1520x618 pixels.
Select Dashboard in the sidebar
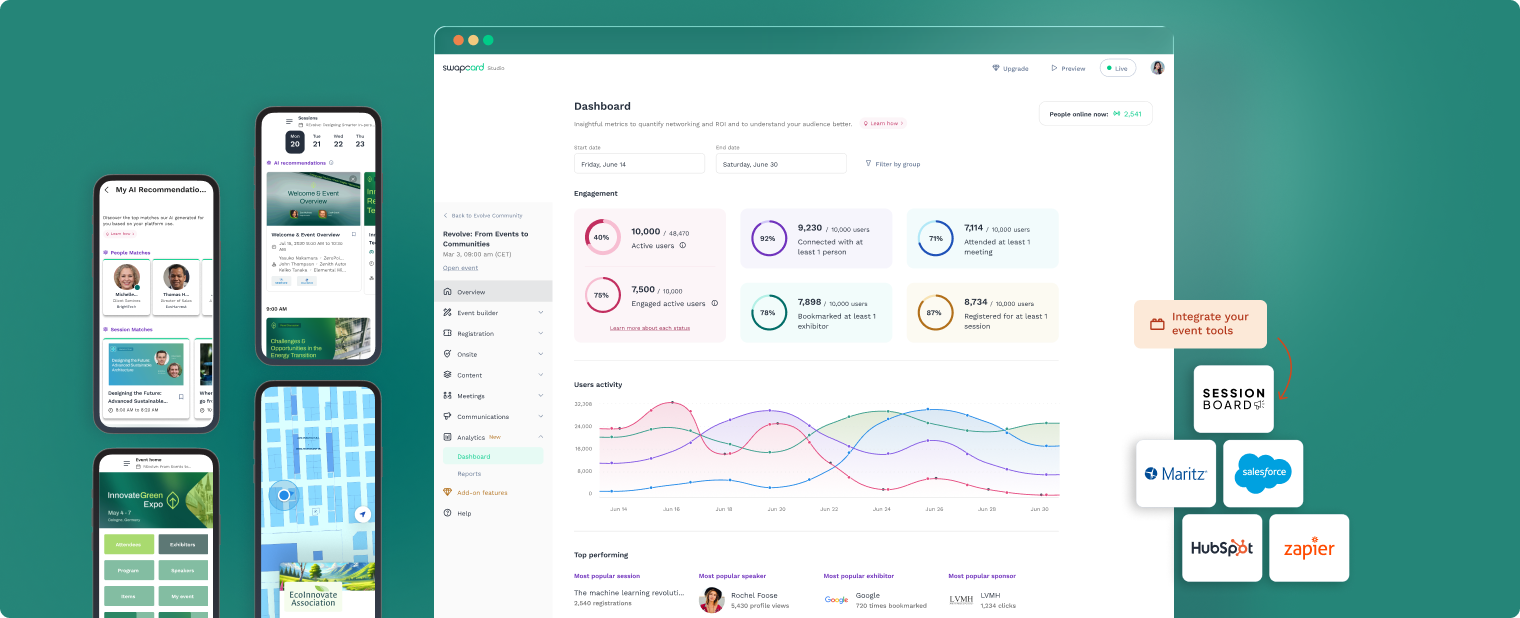pos(472,455)
